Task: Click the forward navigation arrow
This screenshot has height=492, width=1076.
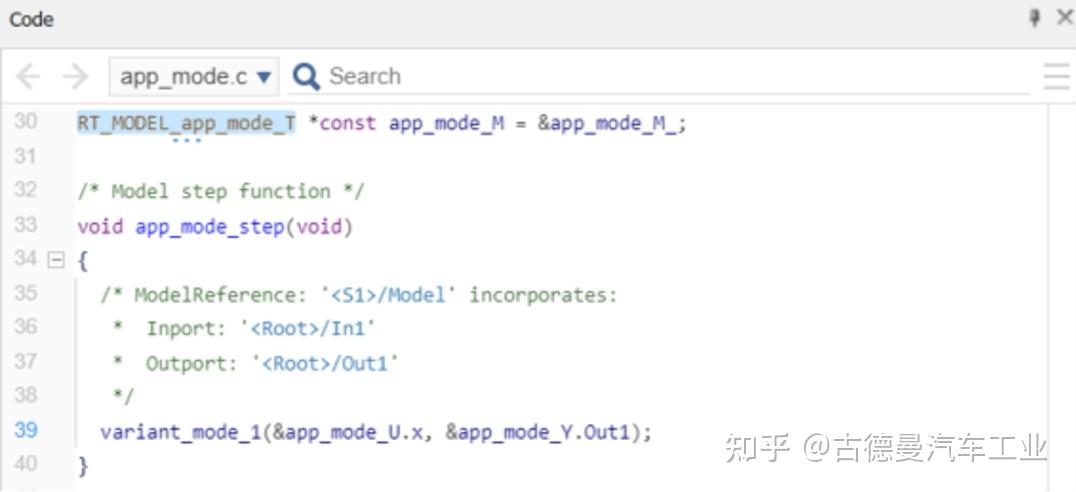Action: coord(76,76)
